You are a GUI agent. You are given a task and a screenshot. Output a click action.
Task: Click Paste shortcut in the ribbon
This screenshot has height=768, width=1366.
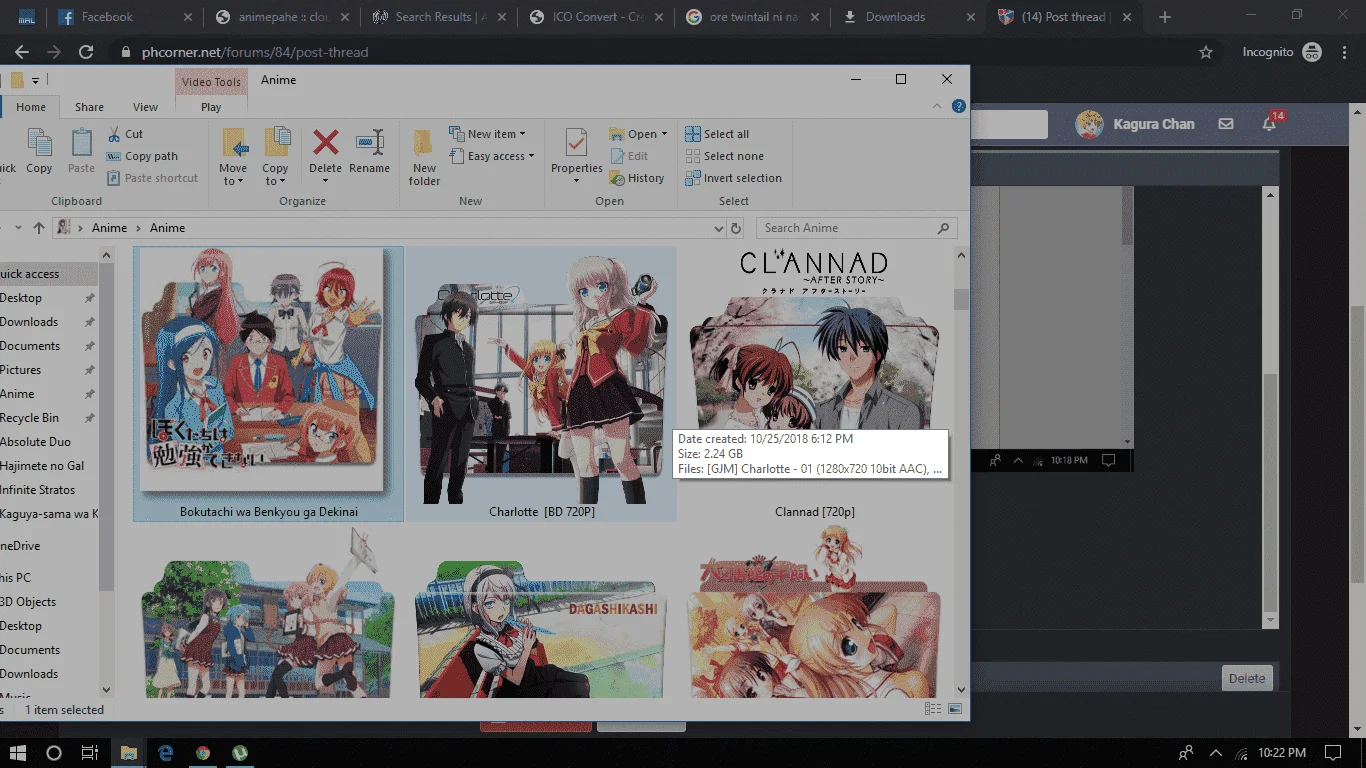click(151, 178)
